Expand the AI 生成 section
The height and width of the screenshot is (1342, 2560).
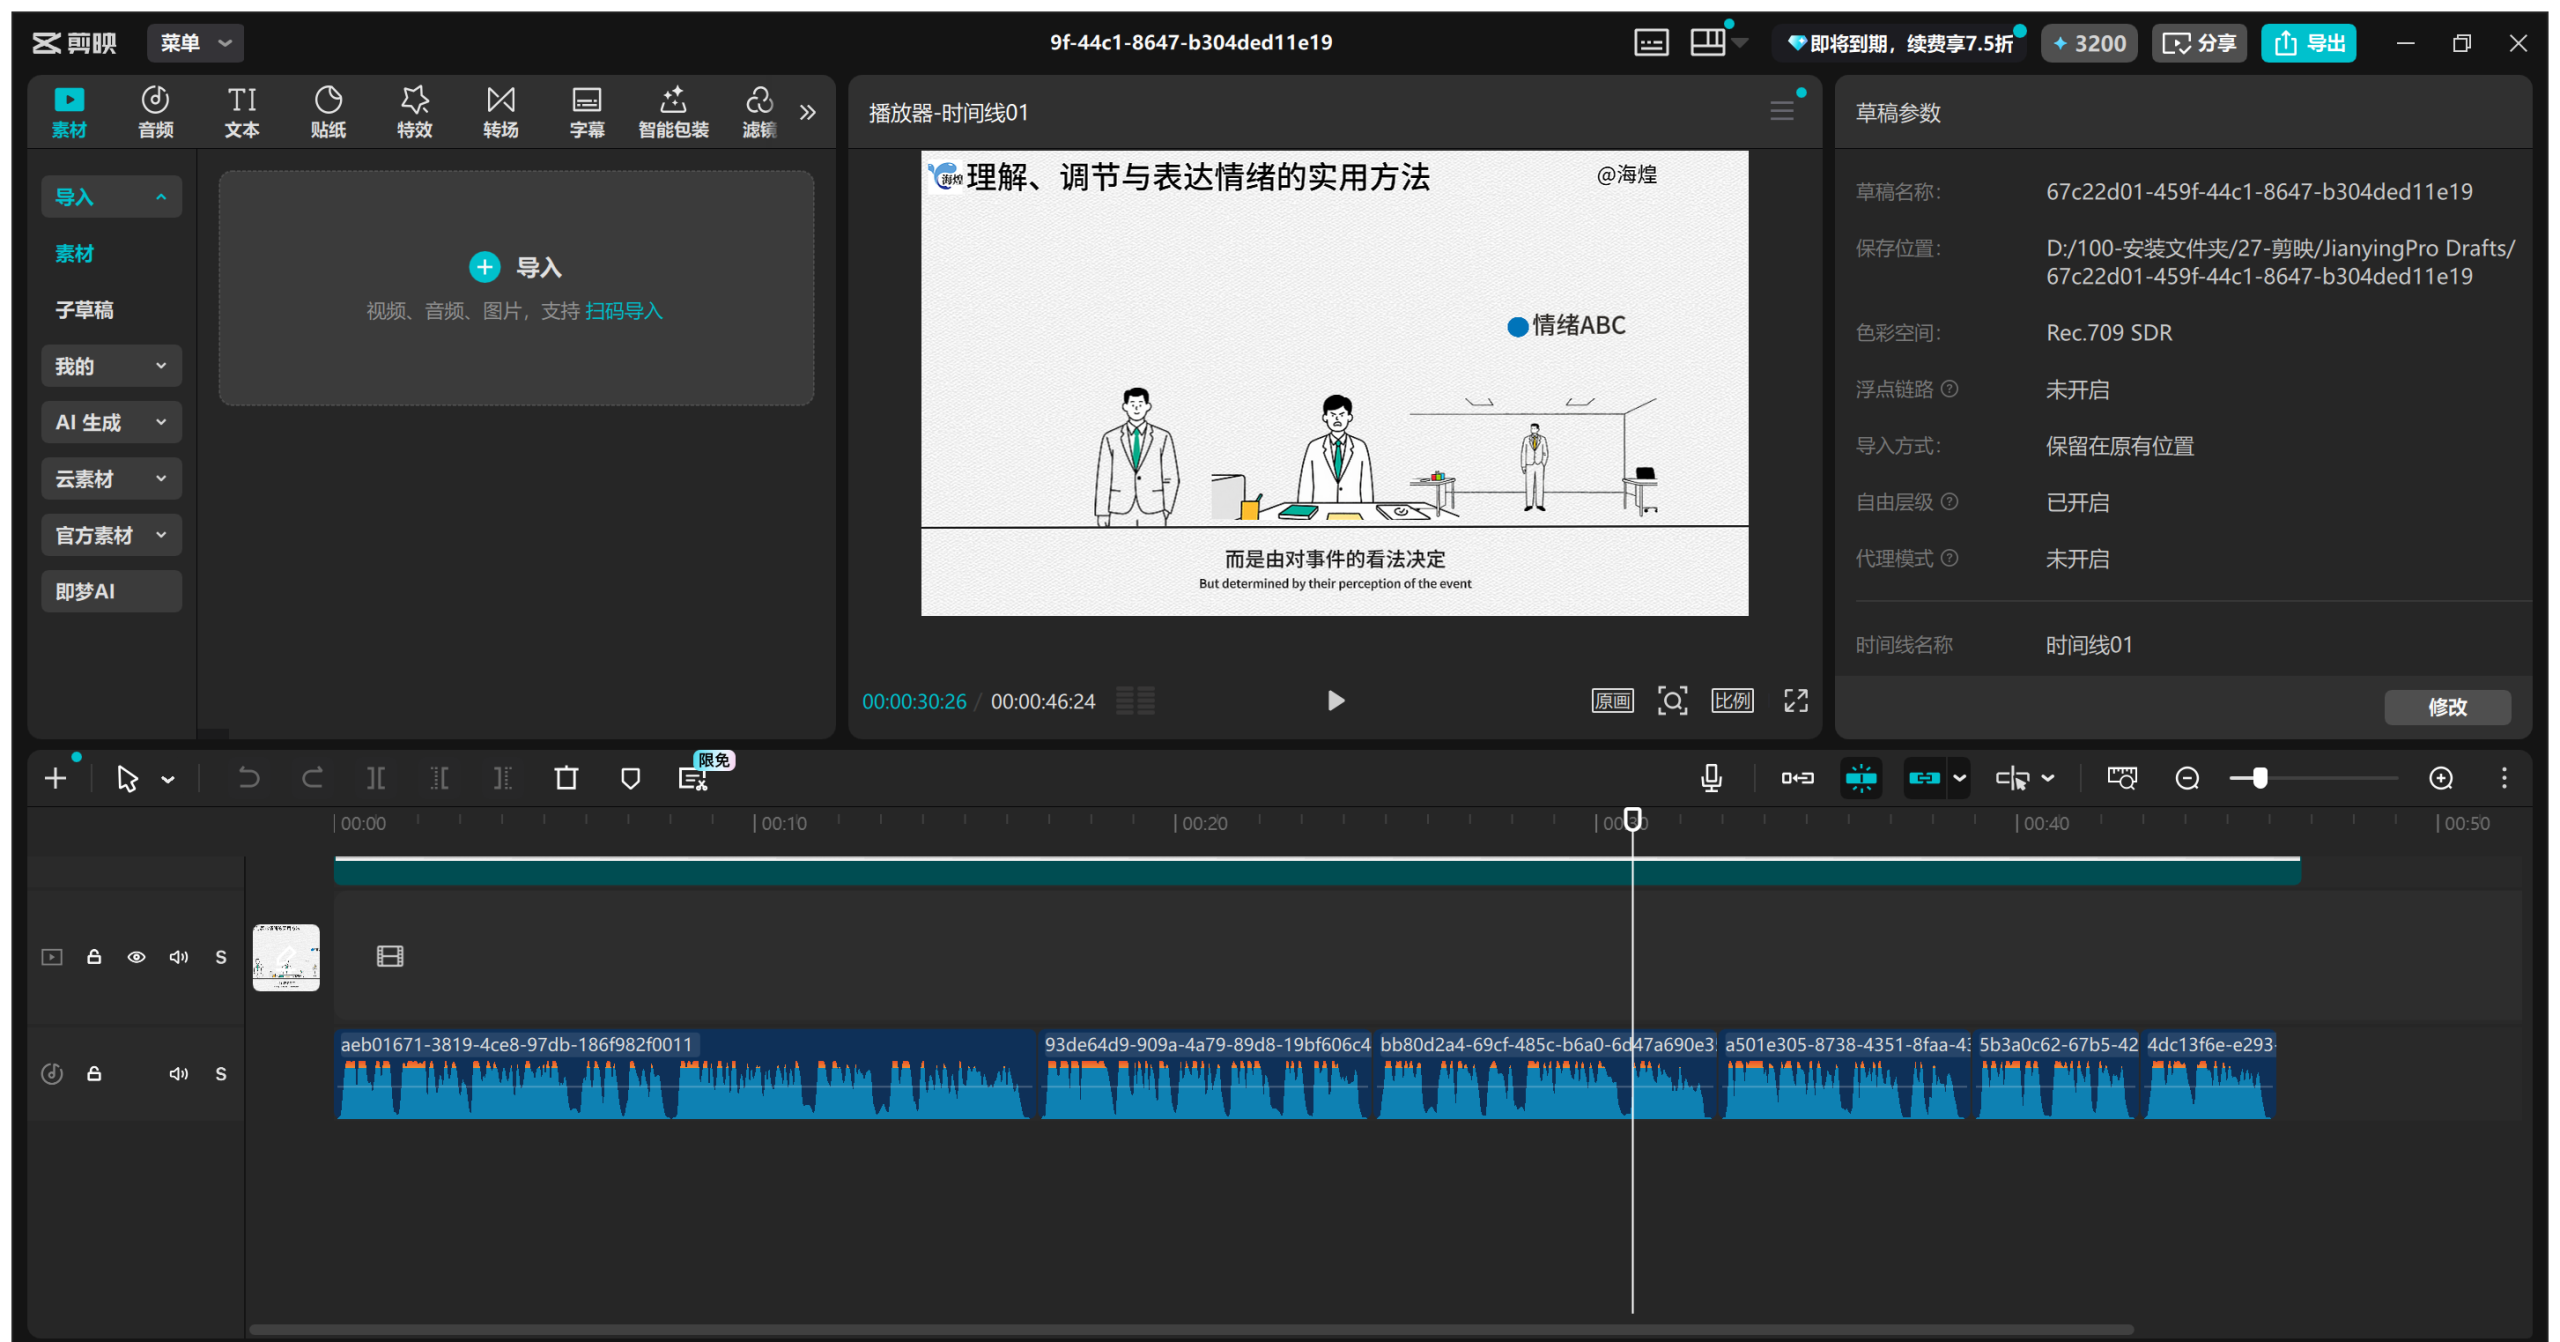(x=111, y=422)
